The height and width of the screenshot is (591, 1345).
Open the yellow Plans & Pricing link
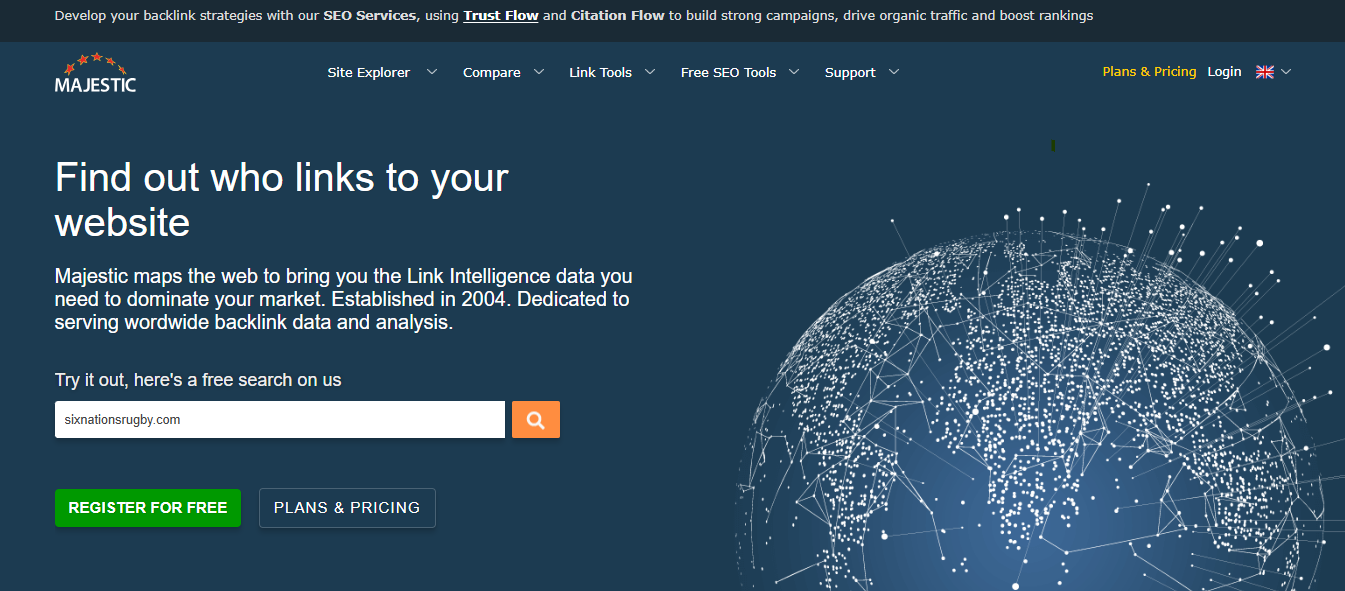(x=1148, y=72)
